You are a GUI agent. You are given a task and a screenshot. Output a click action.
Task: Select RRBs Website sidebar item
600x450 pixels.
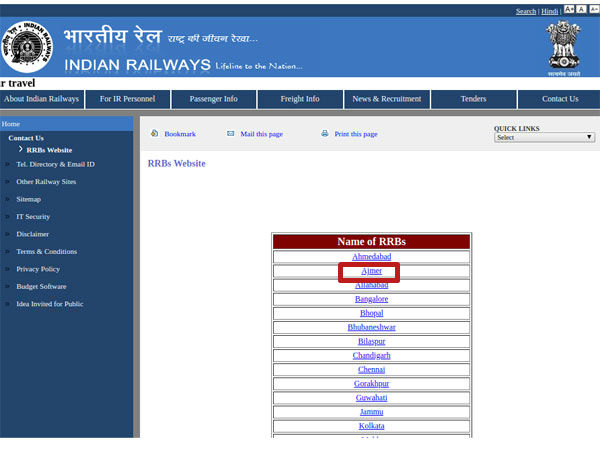pos(49,150)
